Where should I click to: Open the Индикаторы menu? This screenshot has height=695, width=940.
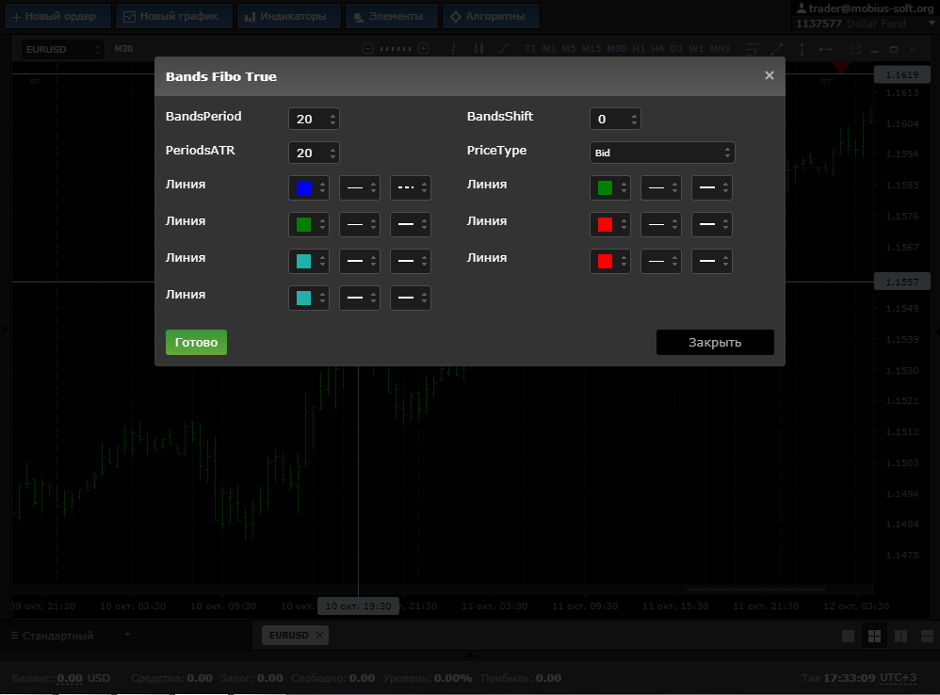(288, 16)
